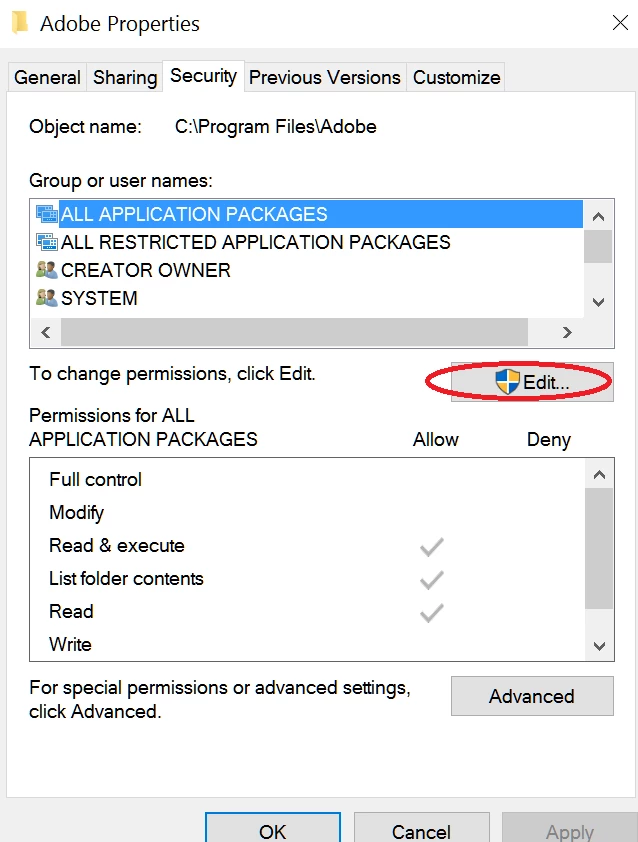This screenshot has width=638, height=842.
Task: Switch to the Sharing tab
Action: tap(125, 77)
